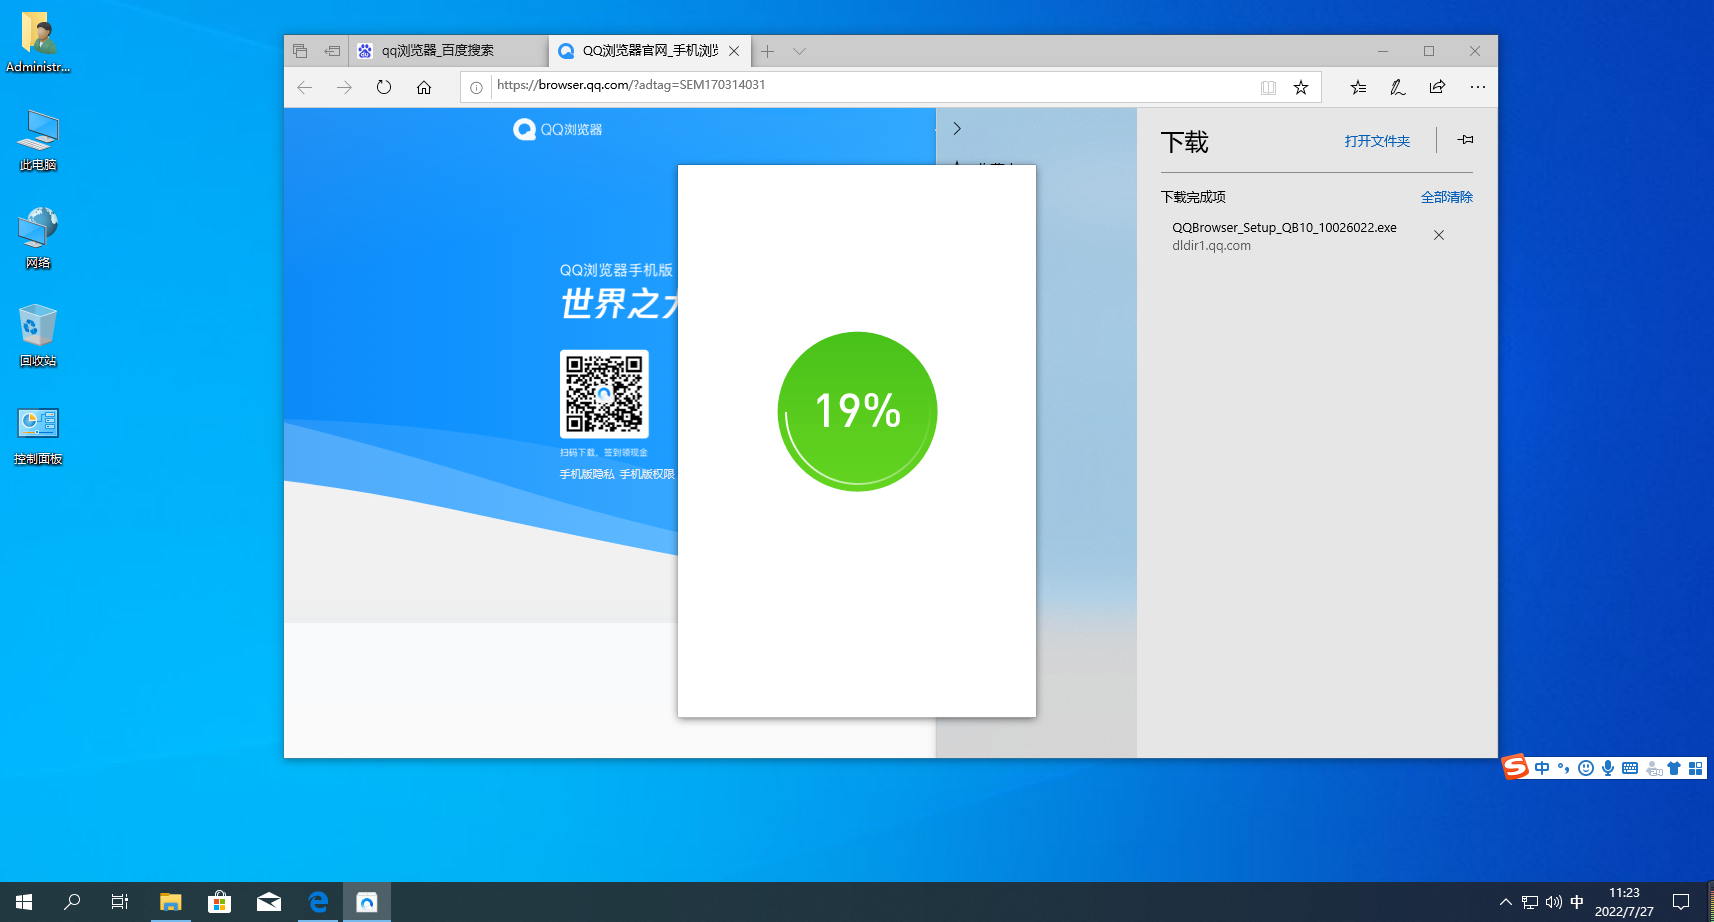Open 回收站 recycle bin icon
This screenshot has height=922, width=1714.
[x=38, y=336]
